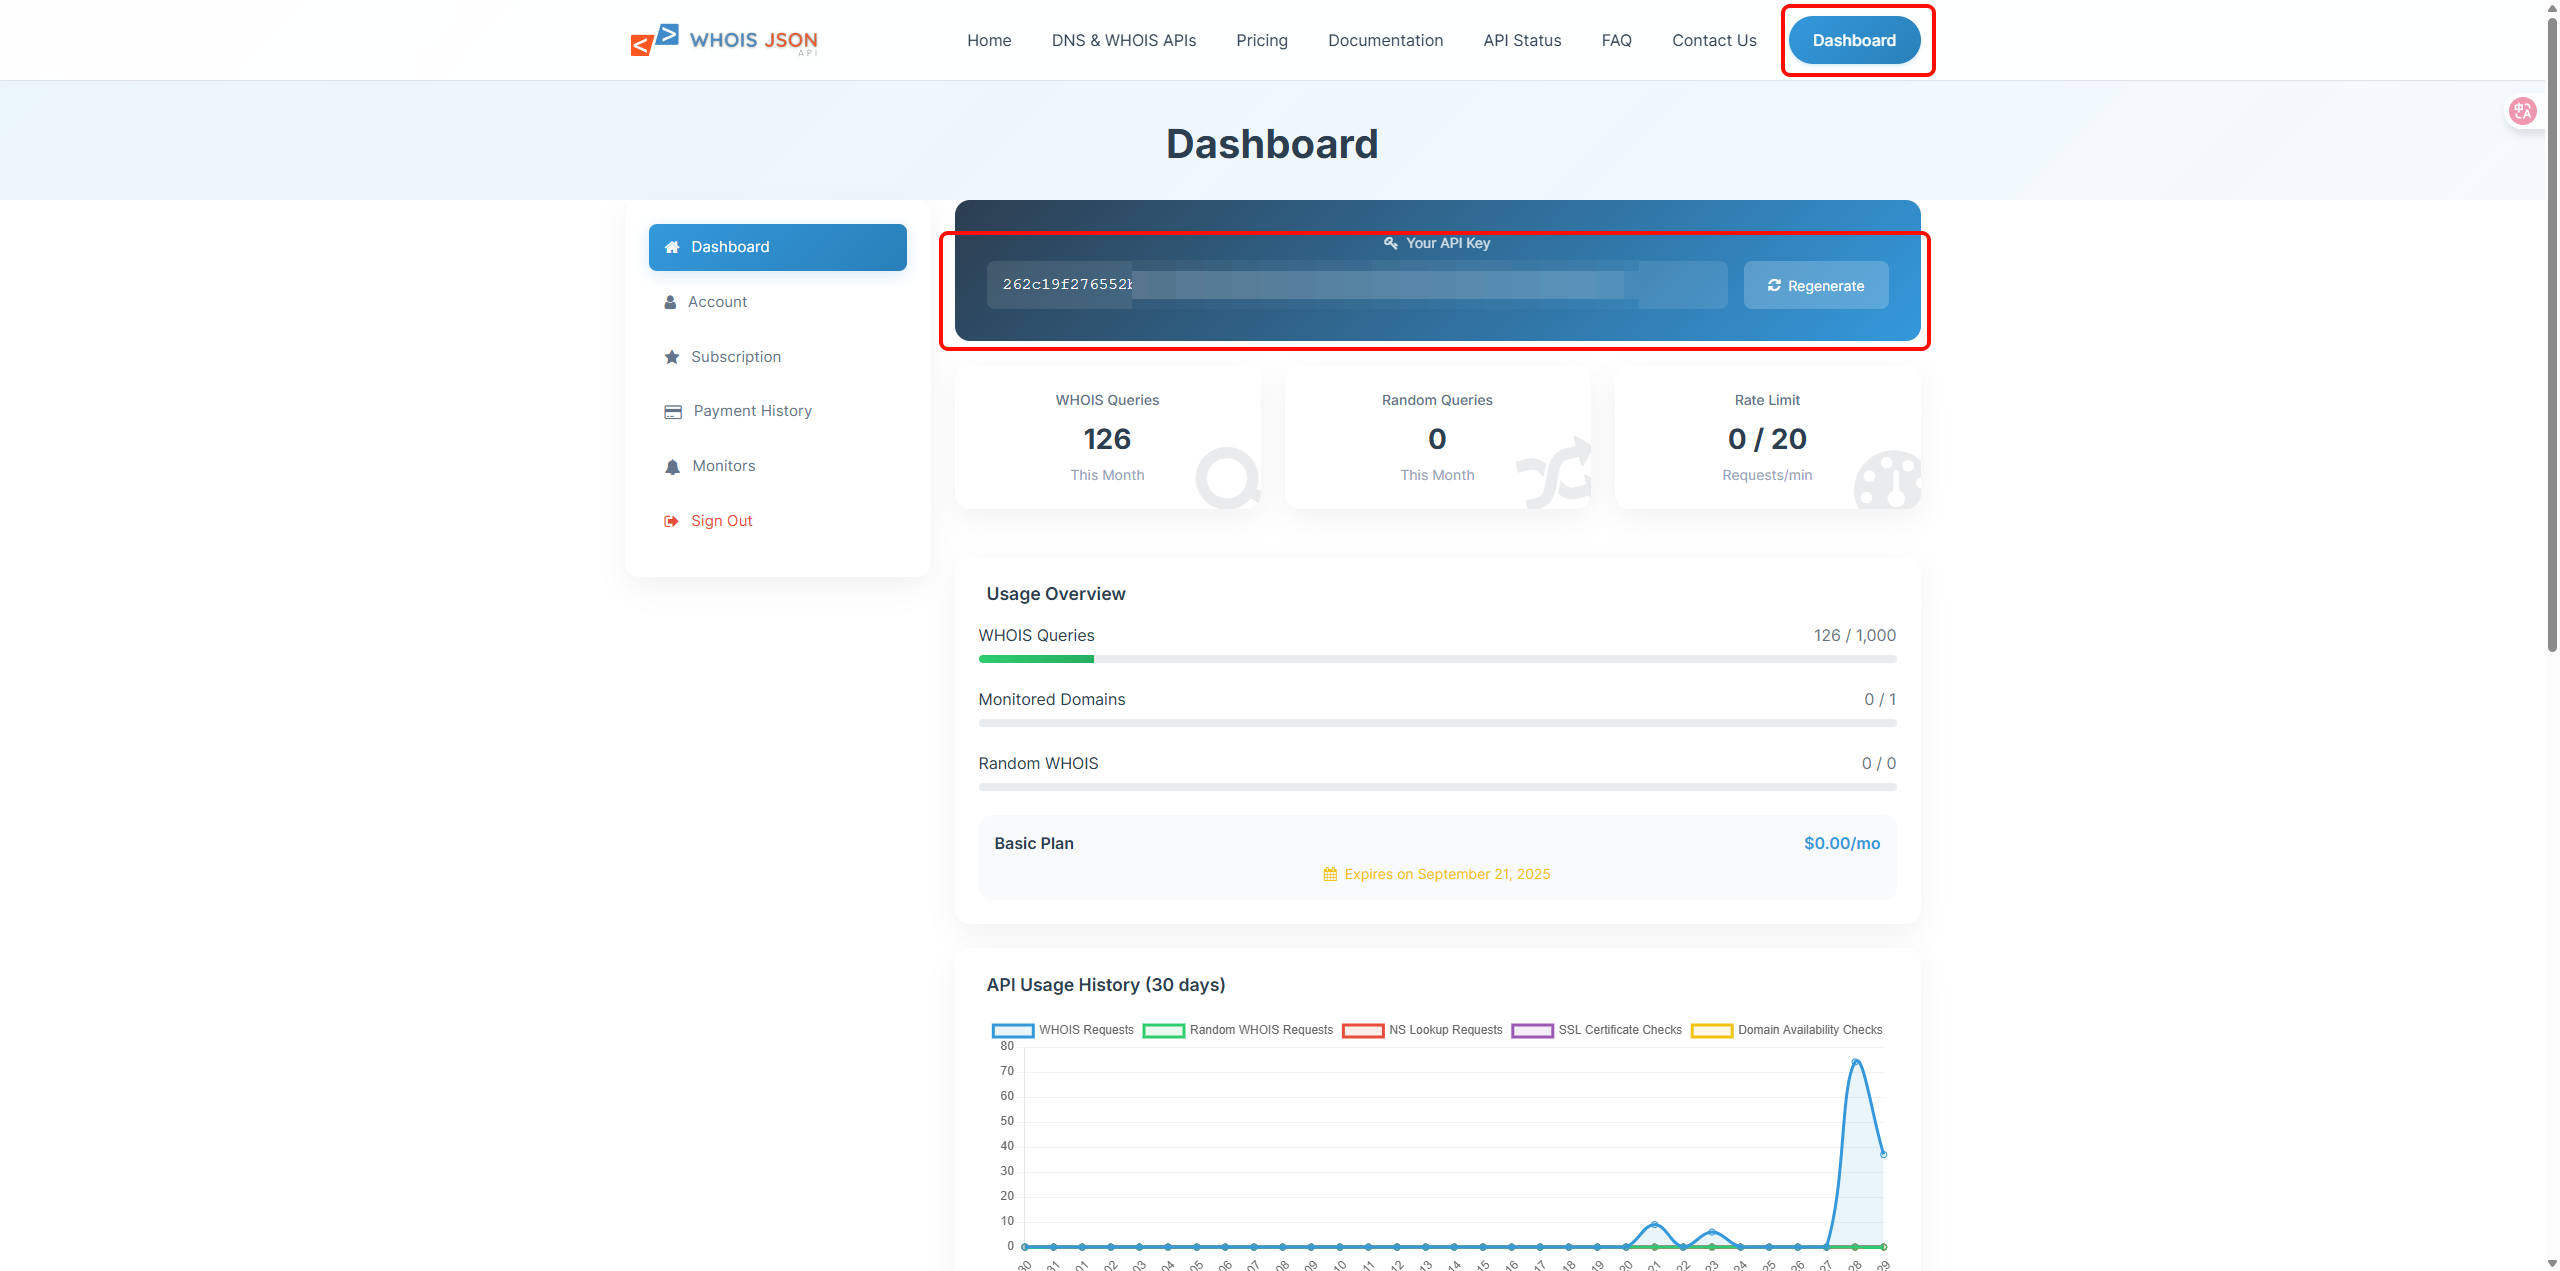Click the WHOIS Queries usage progress bar

1436,659
